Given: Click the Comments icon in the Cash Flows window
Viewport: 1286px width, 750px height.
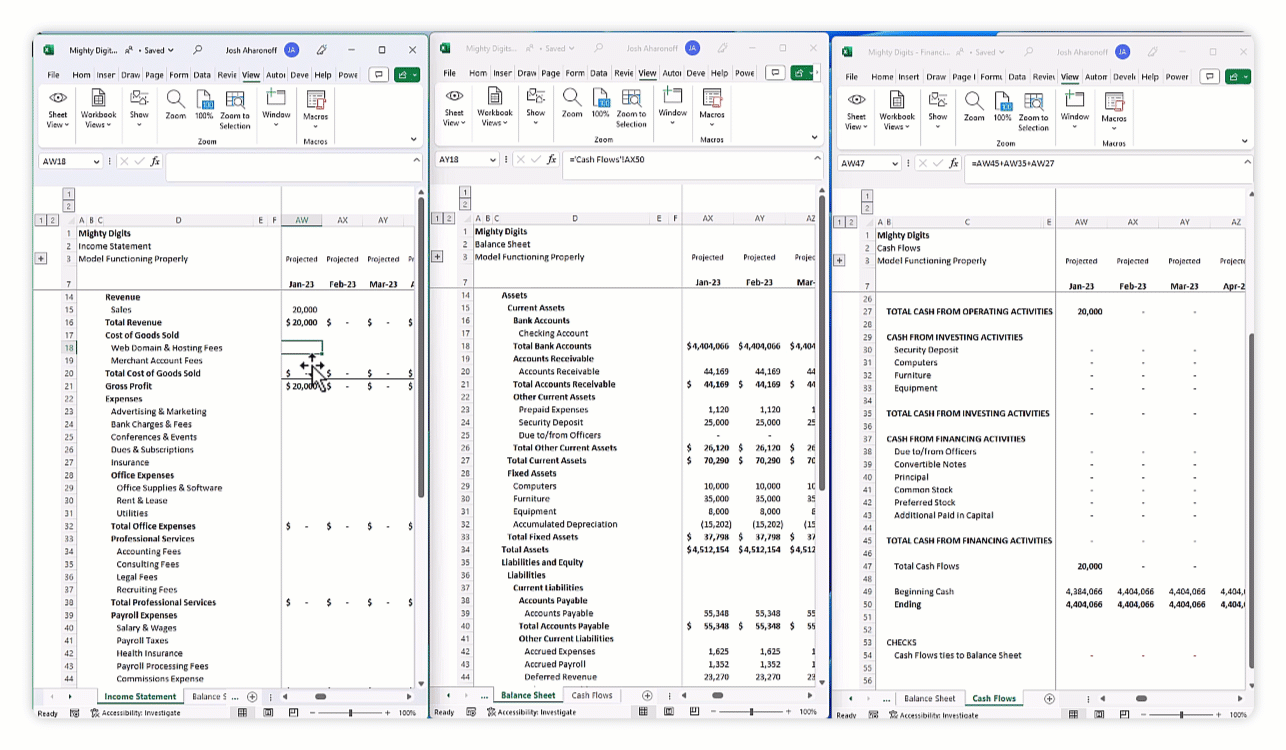Looking at the screenshot, I should click(x=1209, y=76).
